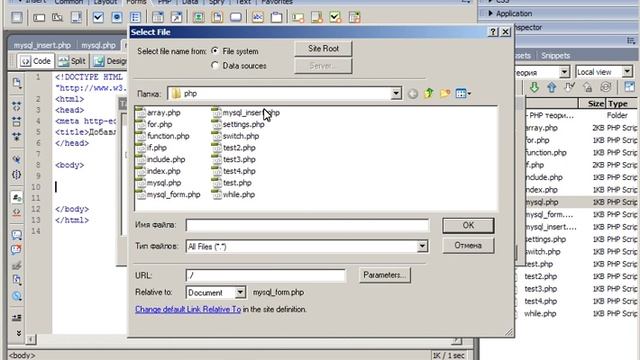Insert a File Field from the Forms toolbar
Viewport: 640px width, 360px height.
(x=217, y=18)
